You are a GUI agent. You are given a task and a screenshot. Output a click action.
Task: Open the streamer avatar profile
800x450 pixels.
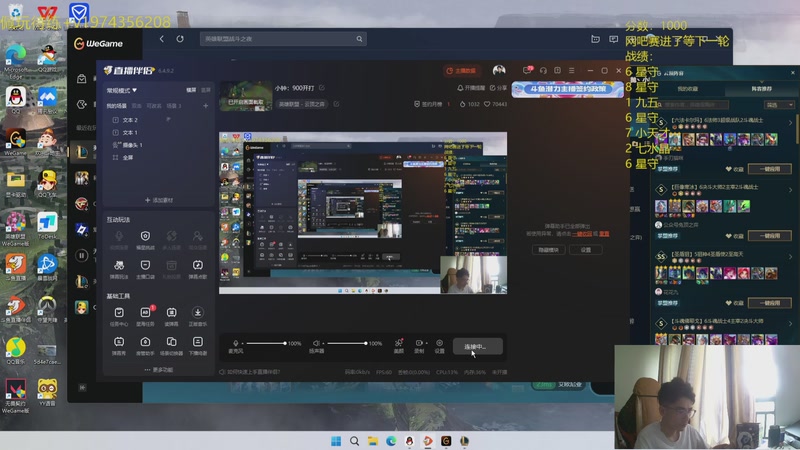point(499,70)
